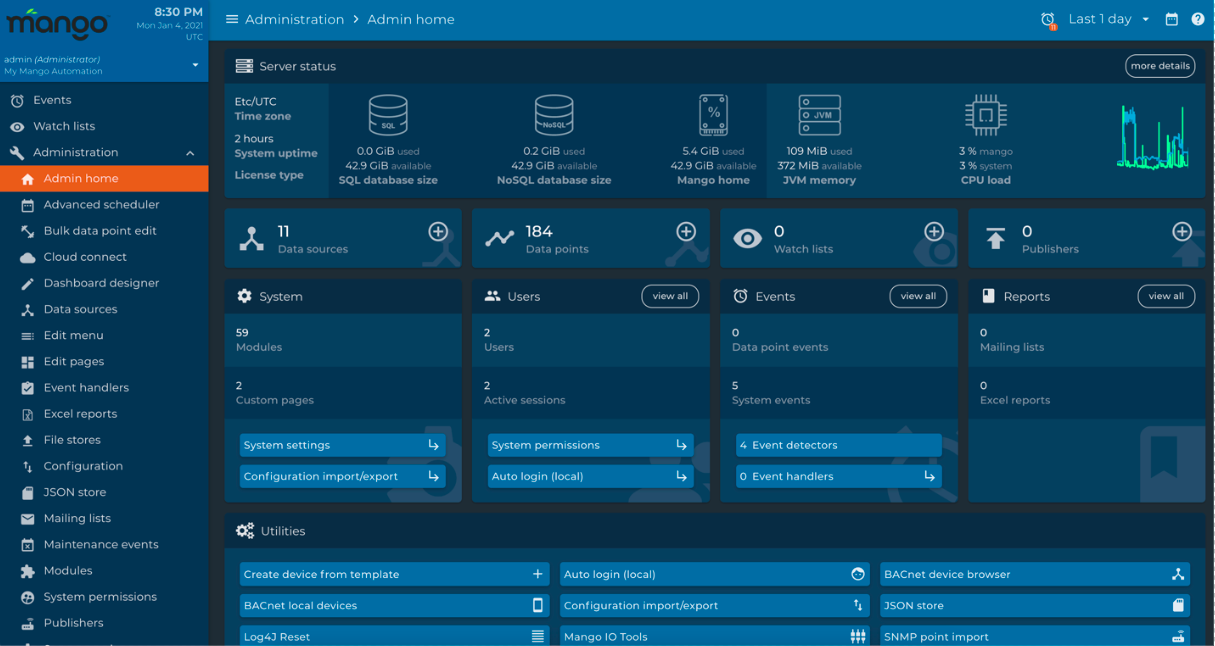Add a data point using the plus icon
Image resolution: width=1215 pixels, height=646 pixels.
tap(686, 232)
